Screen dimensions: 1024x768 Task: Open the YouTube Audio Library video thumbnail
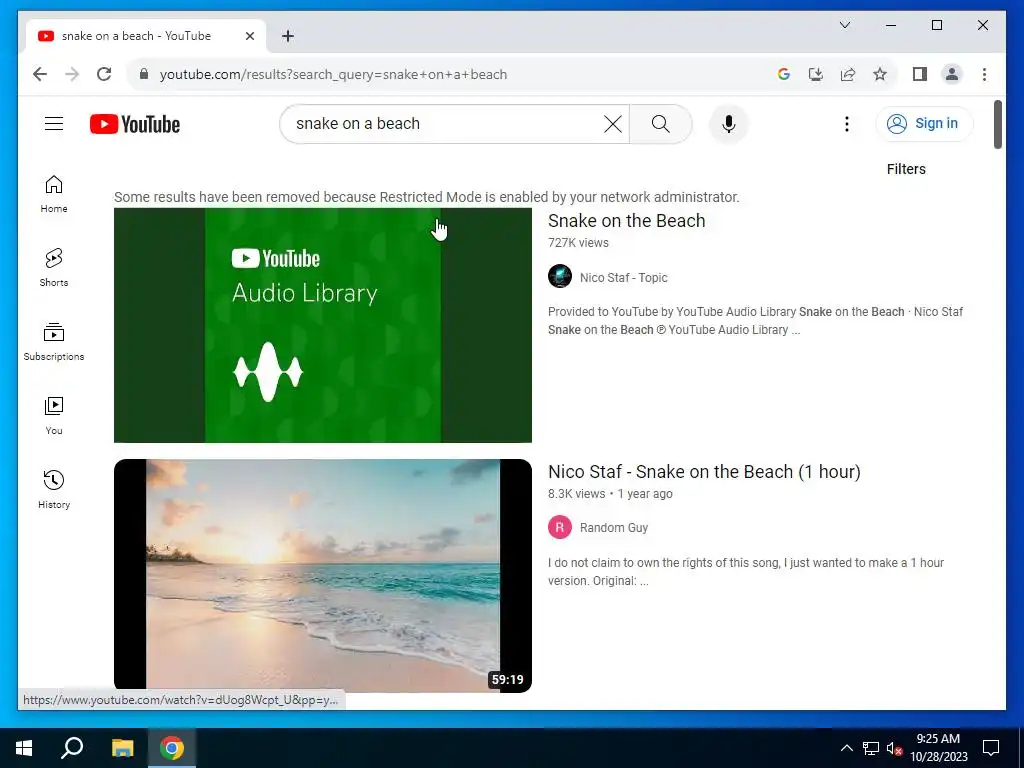[x=323, y=325]
